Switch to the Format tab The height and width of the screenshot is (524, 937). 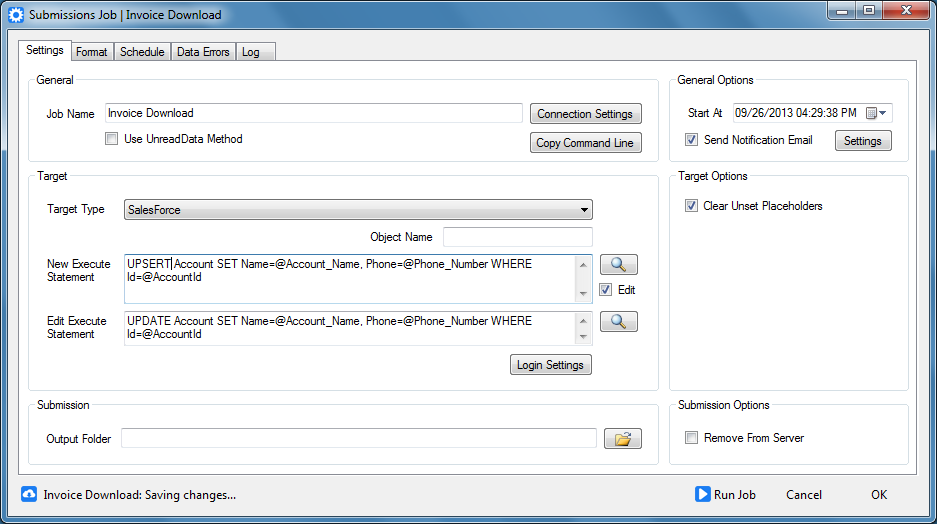click(x=91, y=52)
